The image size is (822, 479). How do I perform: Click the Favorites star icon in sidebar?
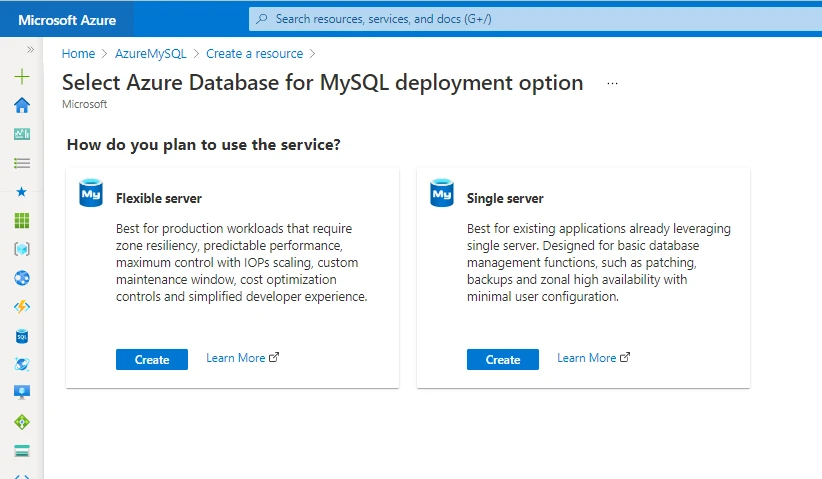coord(21,192)
